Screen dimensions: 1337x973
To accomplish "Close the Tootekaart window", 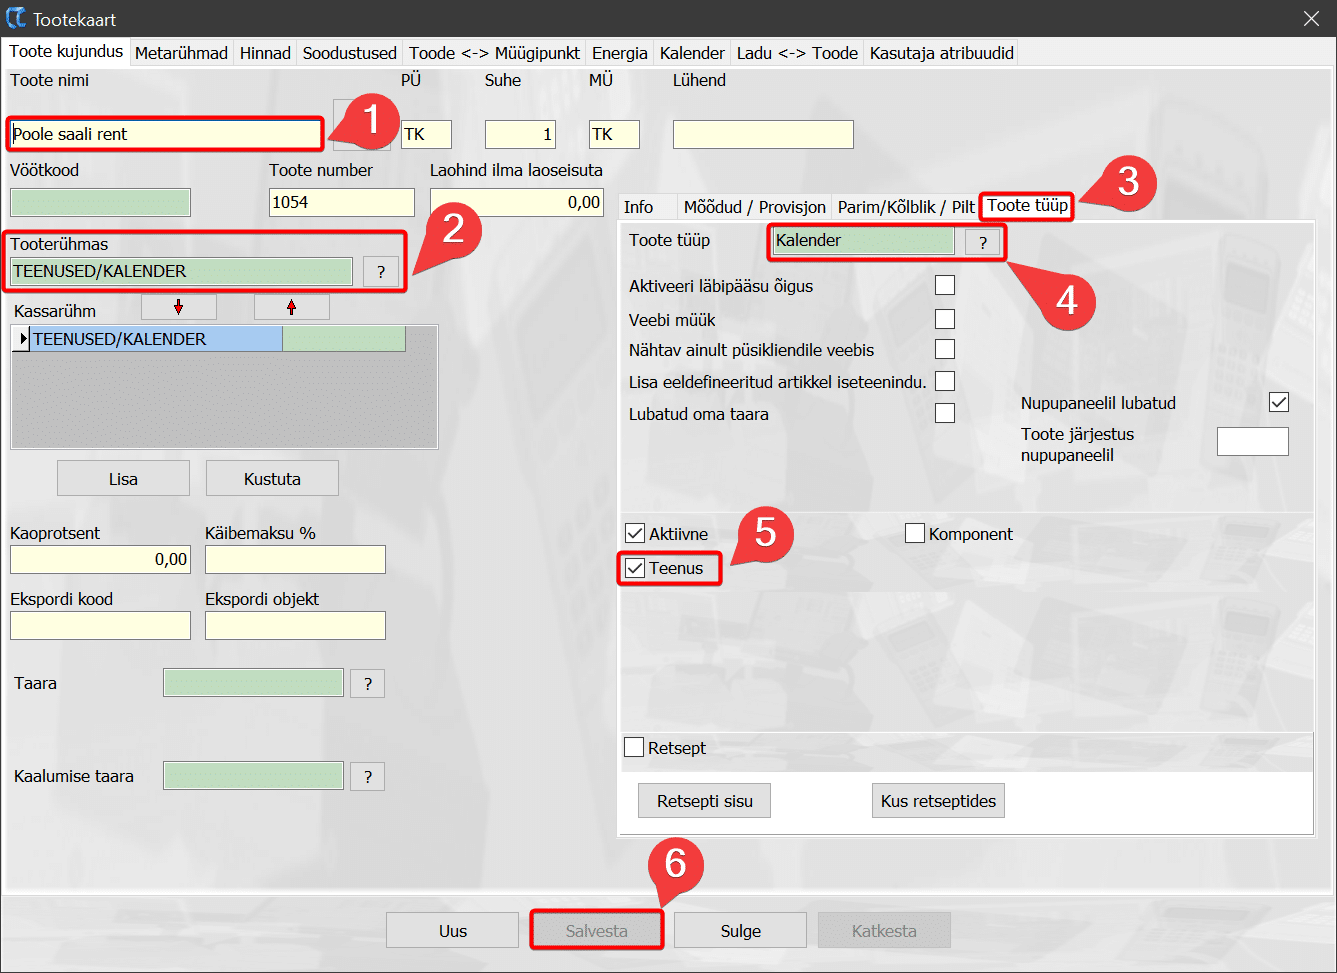I will click(1311, 18).
